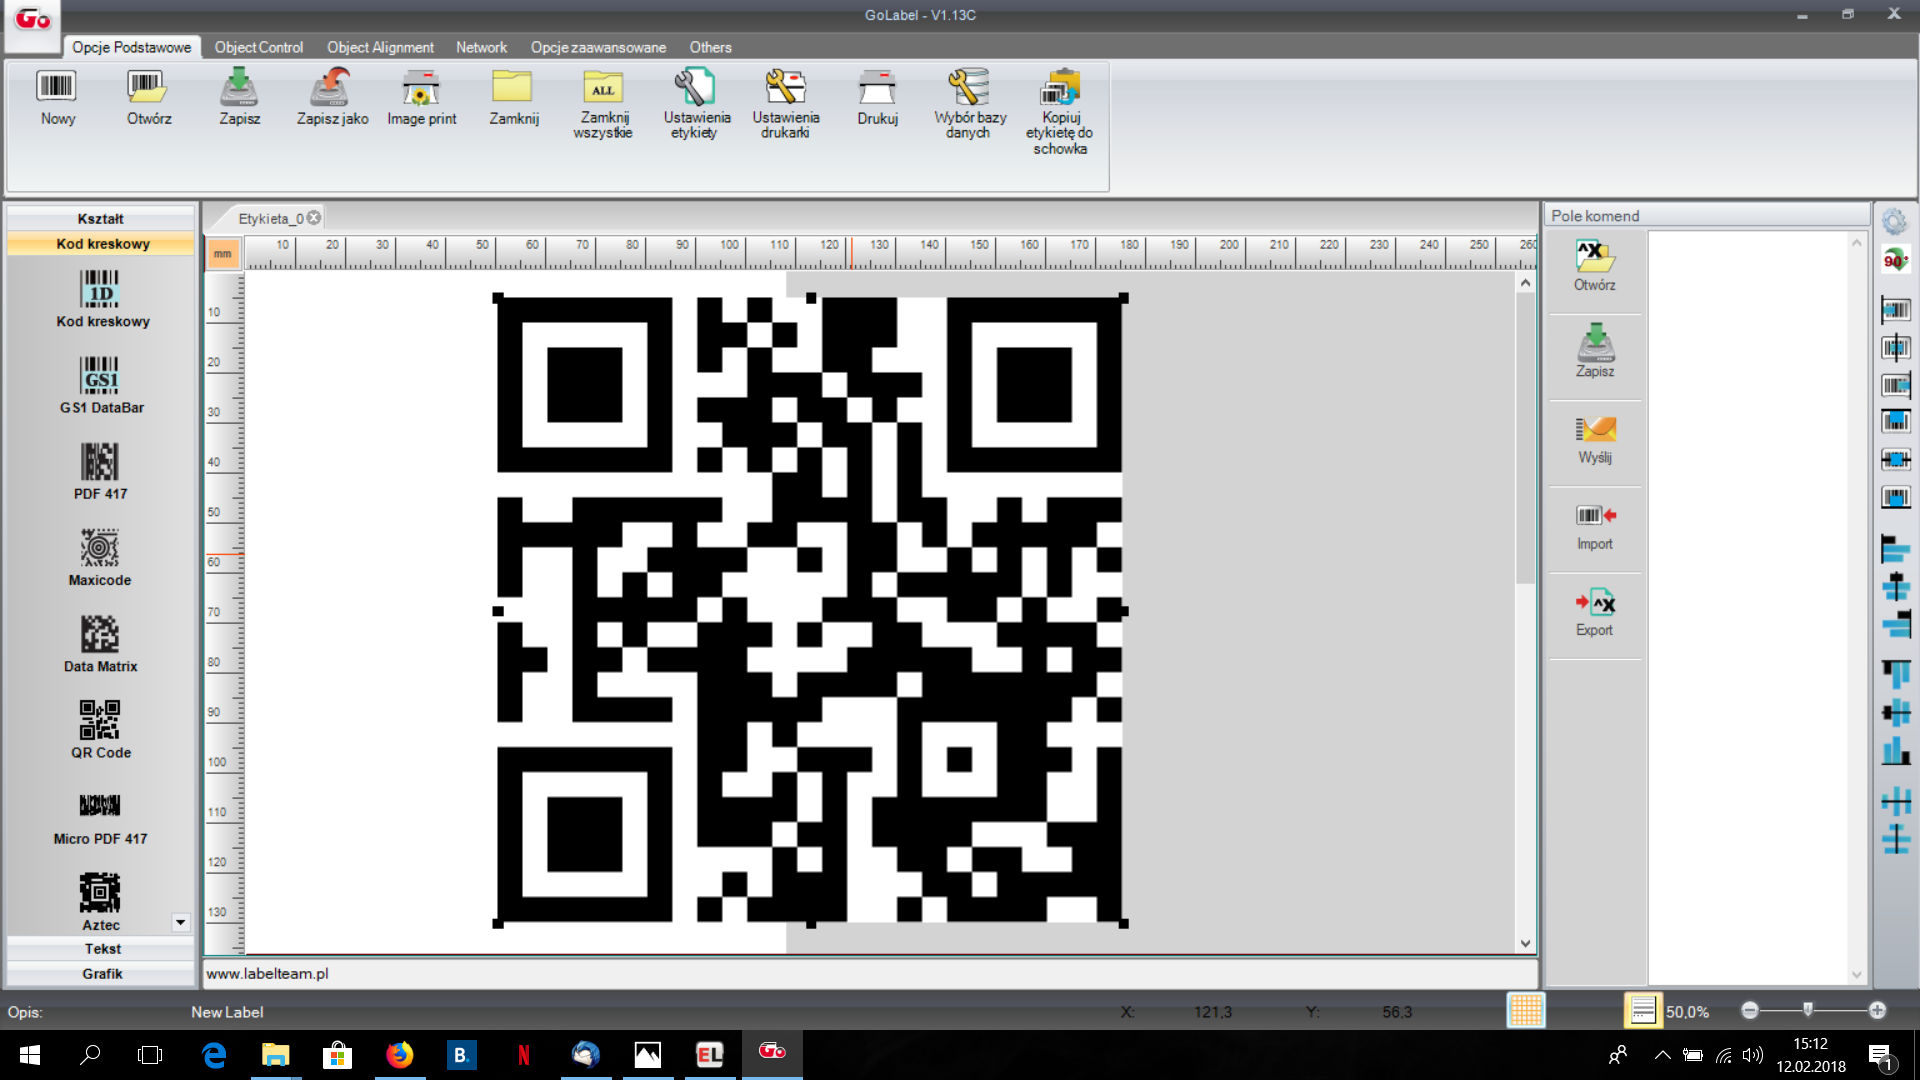Click the gear settings icon in right strip
Viewport: 1920px width, 1080px height.
click(x=1894, y=221)
